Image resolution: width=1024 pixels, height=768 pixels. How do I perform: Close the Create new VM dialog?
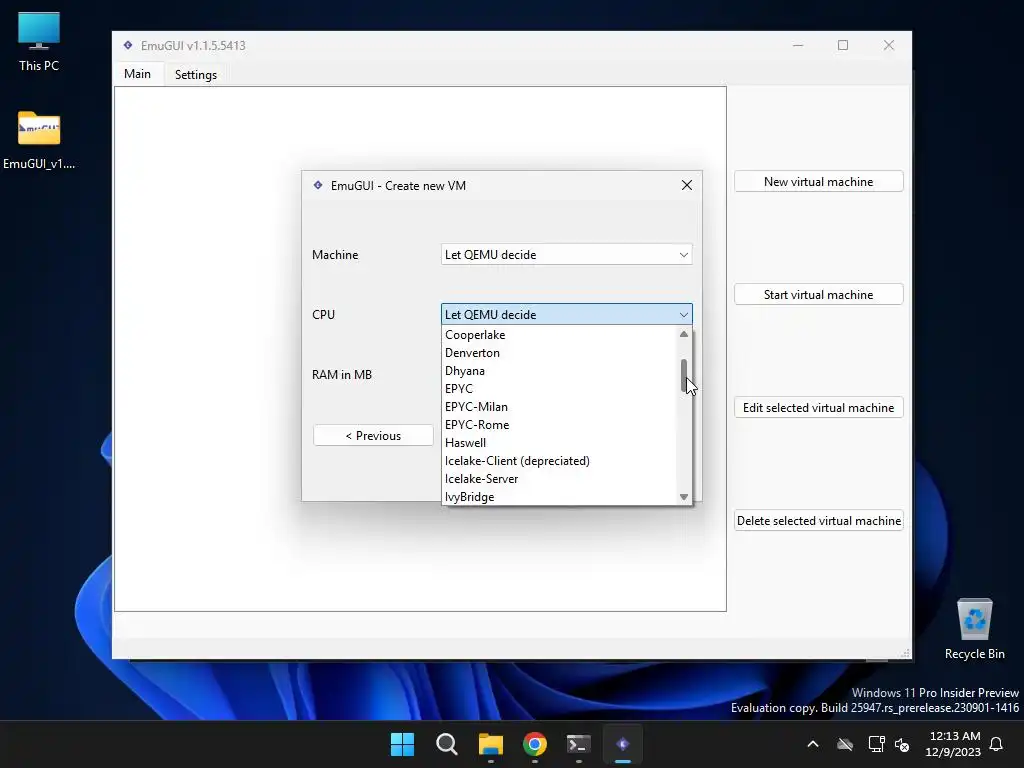(686, 185)
